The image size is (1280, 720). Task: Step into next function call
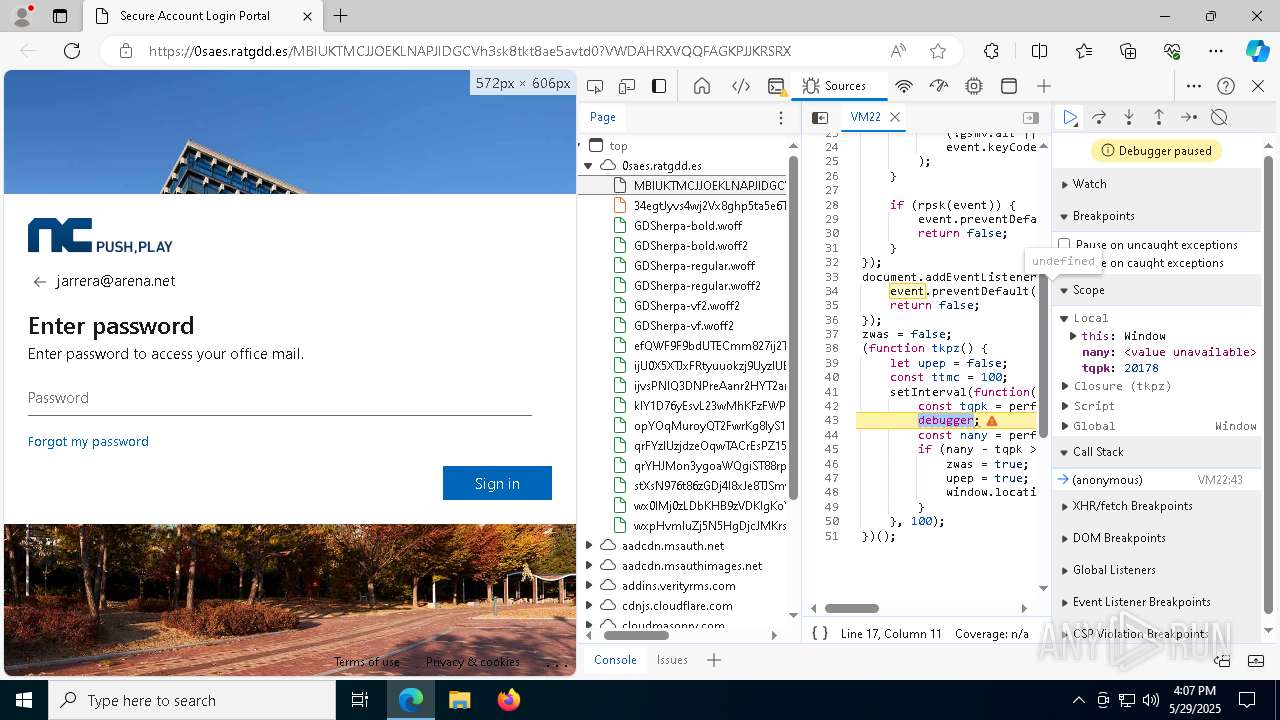click(x=1129, y=117)
